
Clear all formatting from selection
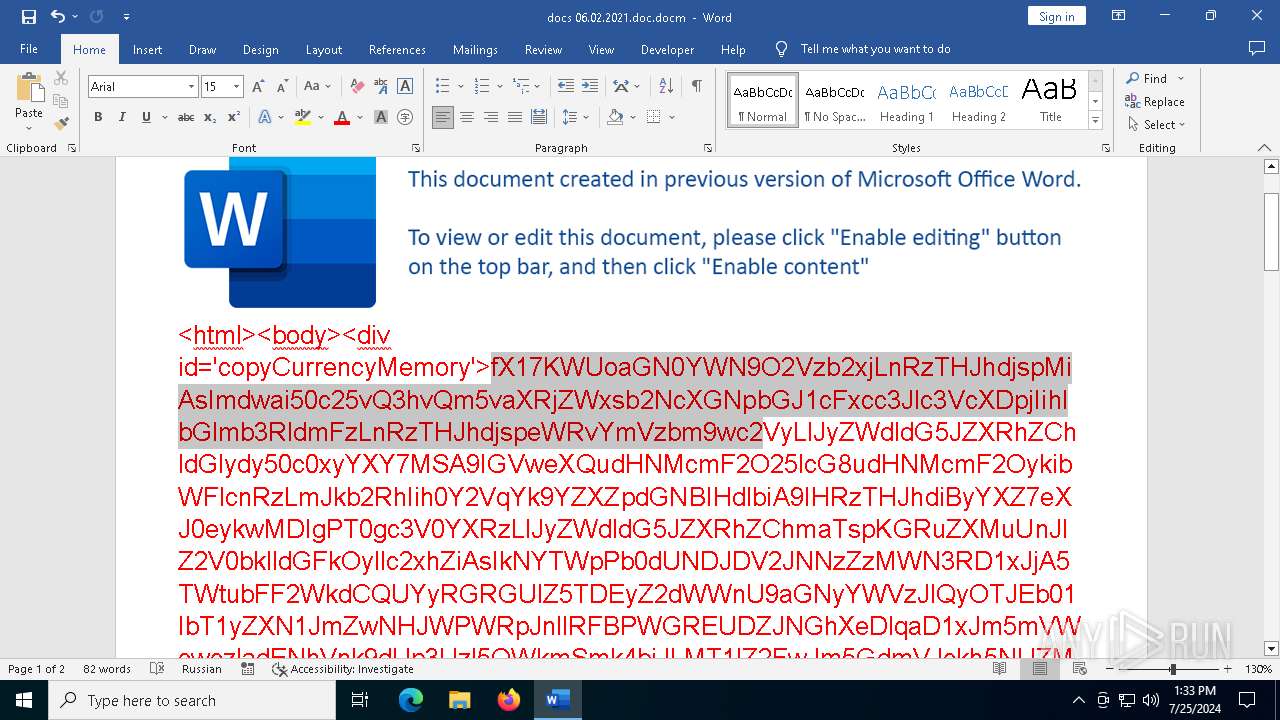[356, 87]
